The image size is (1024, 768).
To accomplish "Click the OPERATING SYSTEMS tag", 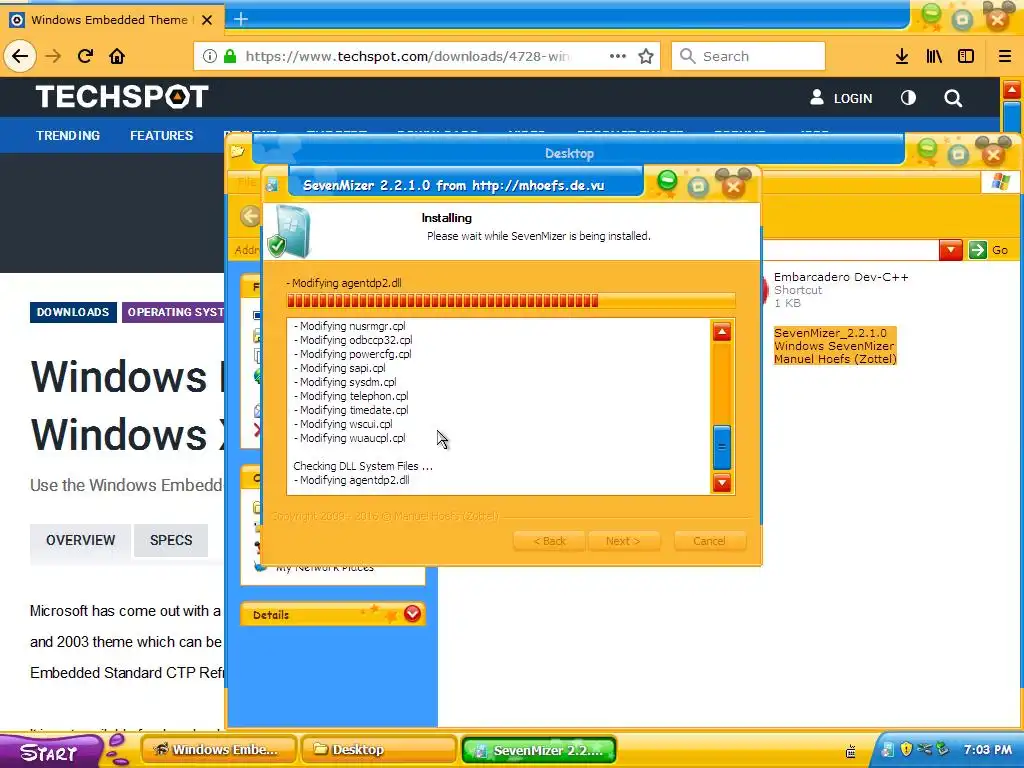I will pos(174,312).
